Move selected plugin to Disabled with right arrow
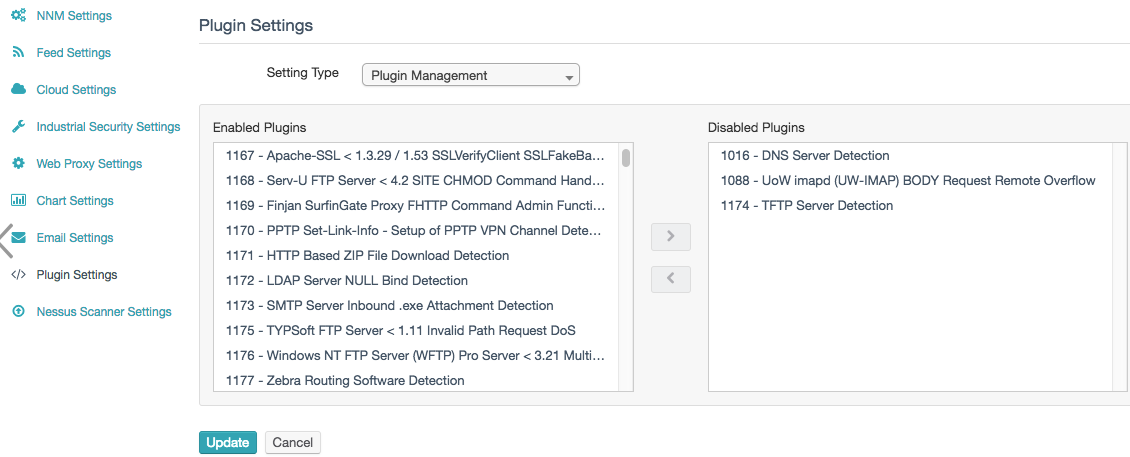This screenshot has height=457, width=1130. 671,237
